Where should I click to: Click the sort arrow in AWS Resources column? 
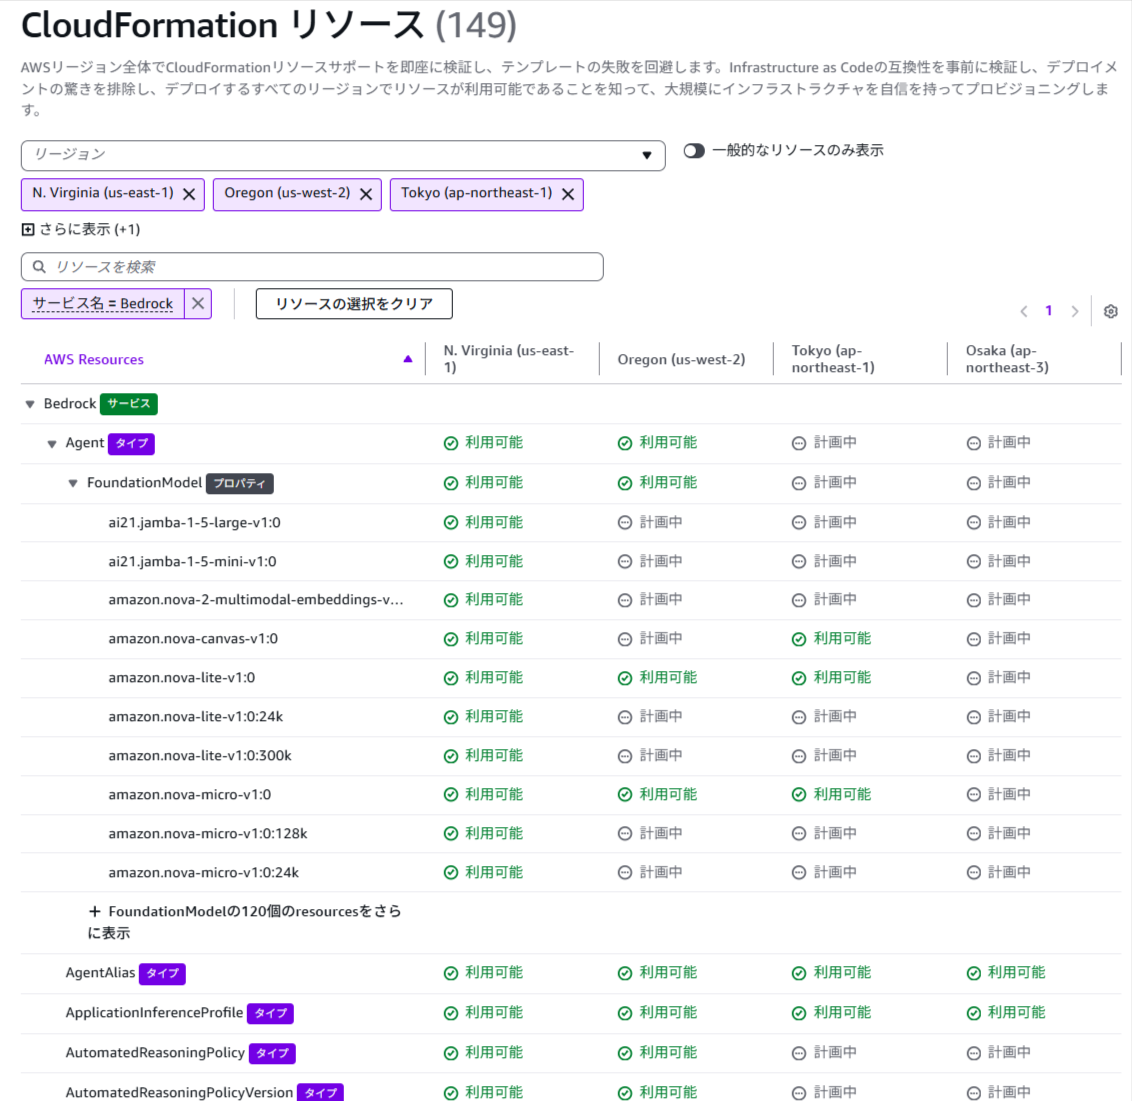(x=408, y=359)
